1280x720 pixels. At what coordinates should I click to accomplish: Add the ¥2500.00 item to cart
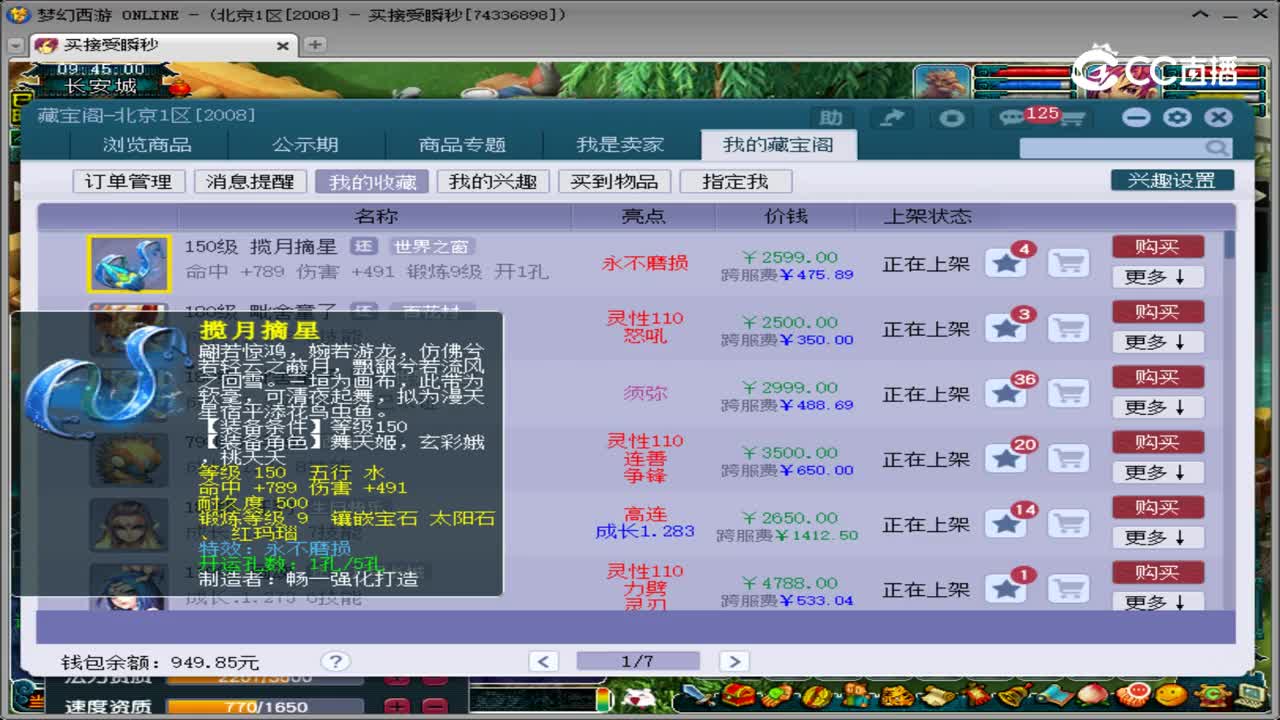click(x=1068, y=329)
